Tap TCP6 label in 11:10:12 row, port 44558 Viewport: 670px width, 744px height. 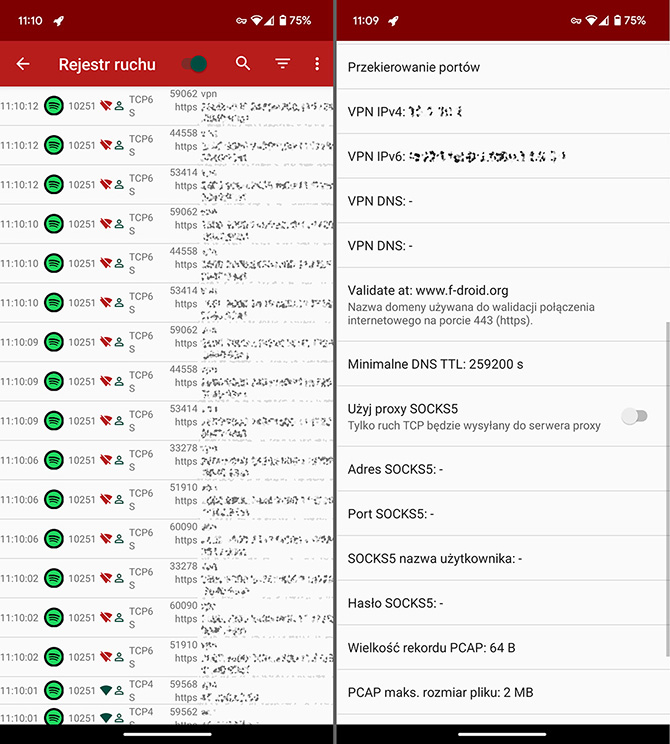pos(141,139)
